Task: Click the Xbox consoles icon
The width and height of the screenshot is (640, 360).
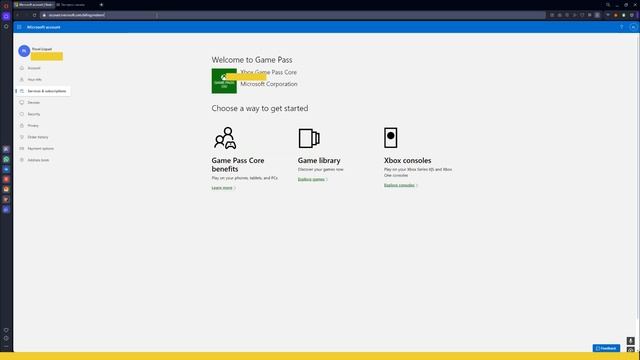Action: [391, 138]
